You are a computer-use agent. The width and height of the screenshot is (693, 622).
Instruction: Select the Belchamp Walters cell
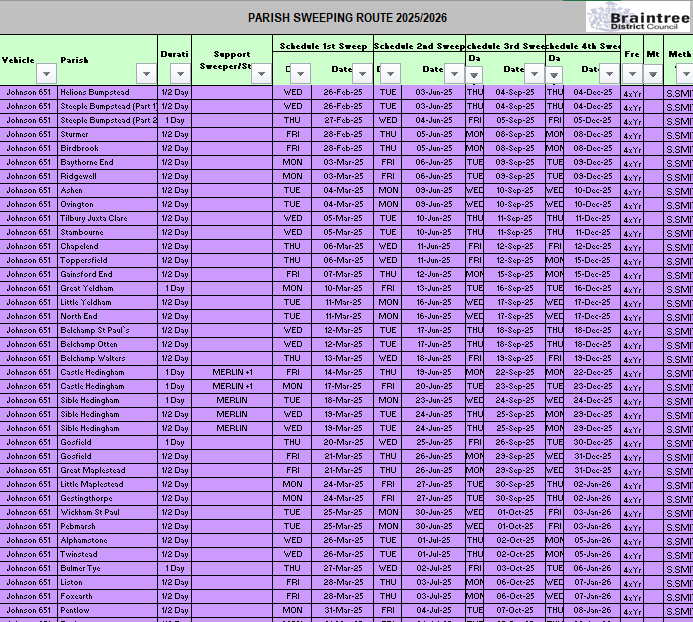[107, 358]
